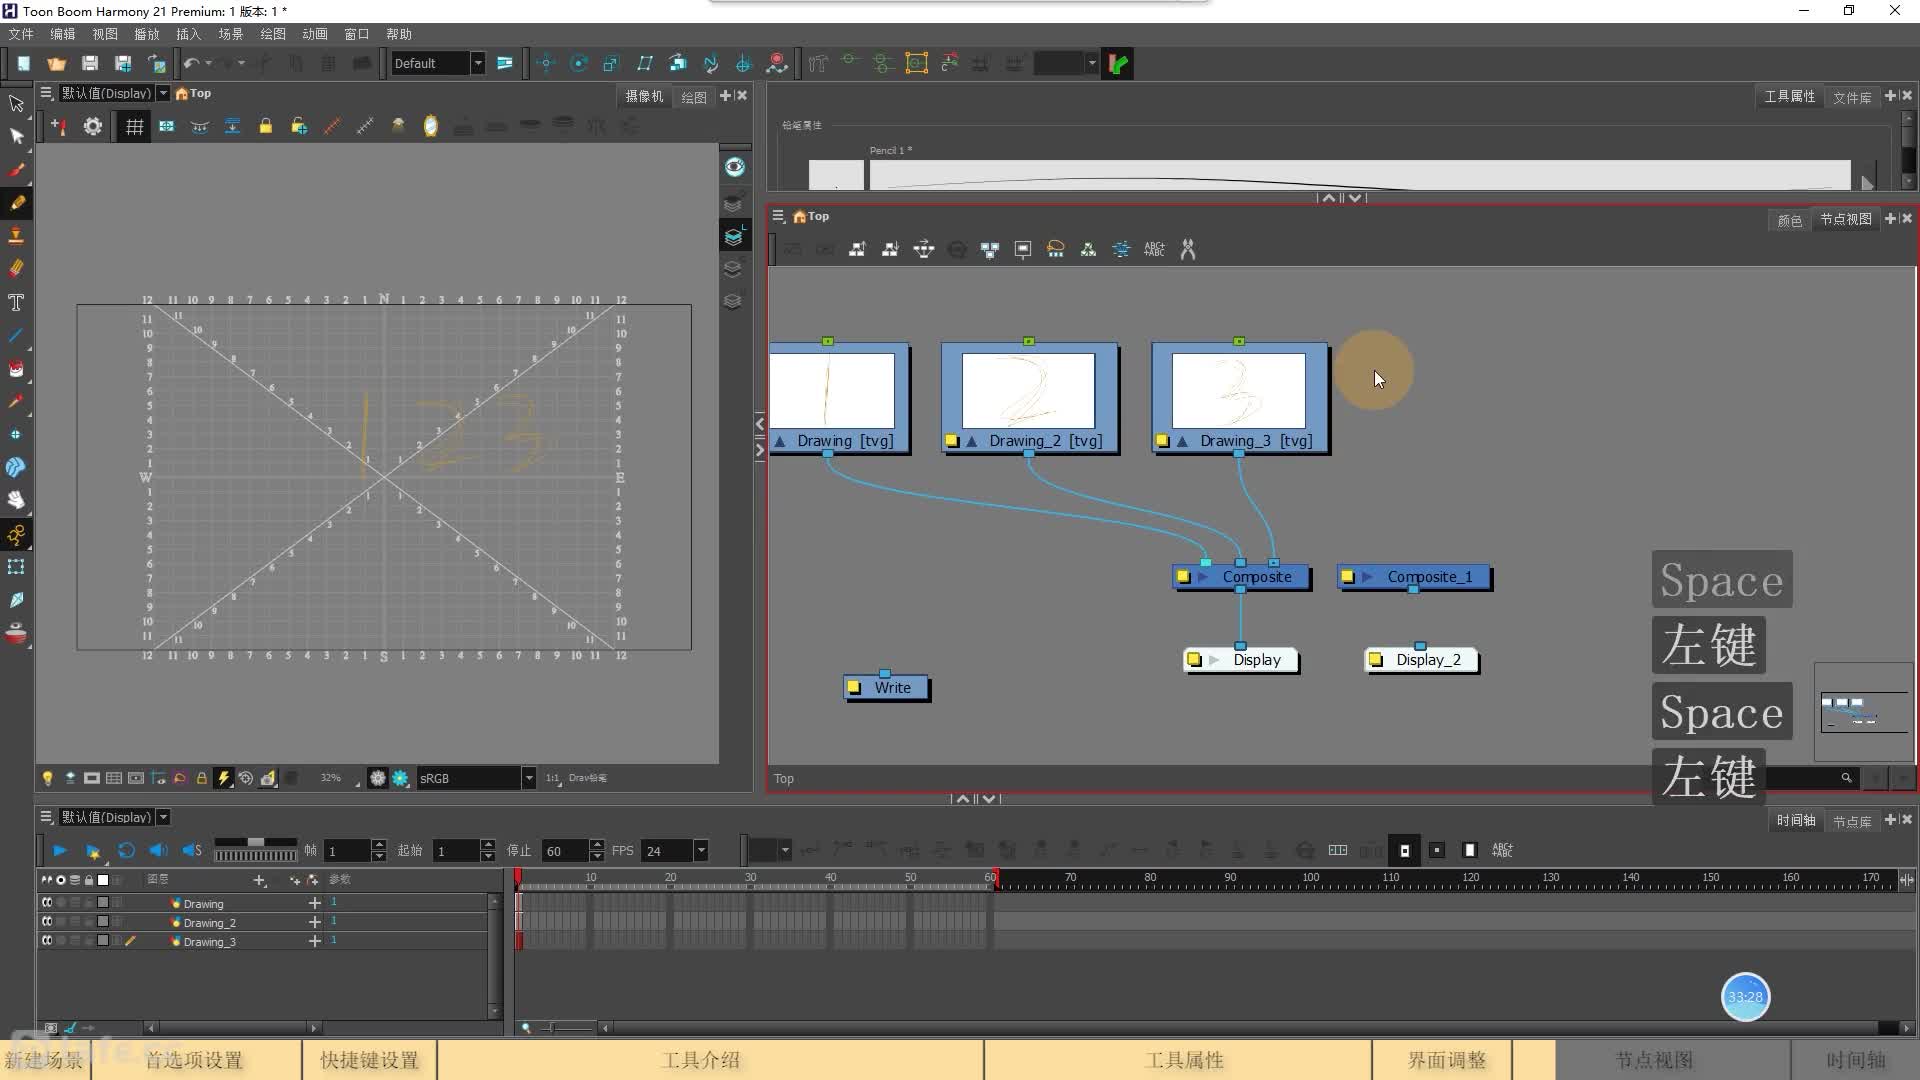Screen dimensions: 1920x1080
Task: Toggle the Drawing layer enable icon in timeline
Action: pos(47,903)
